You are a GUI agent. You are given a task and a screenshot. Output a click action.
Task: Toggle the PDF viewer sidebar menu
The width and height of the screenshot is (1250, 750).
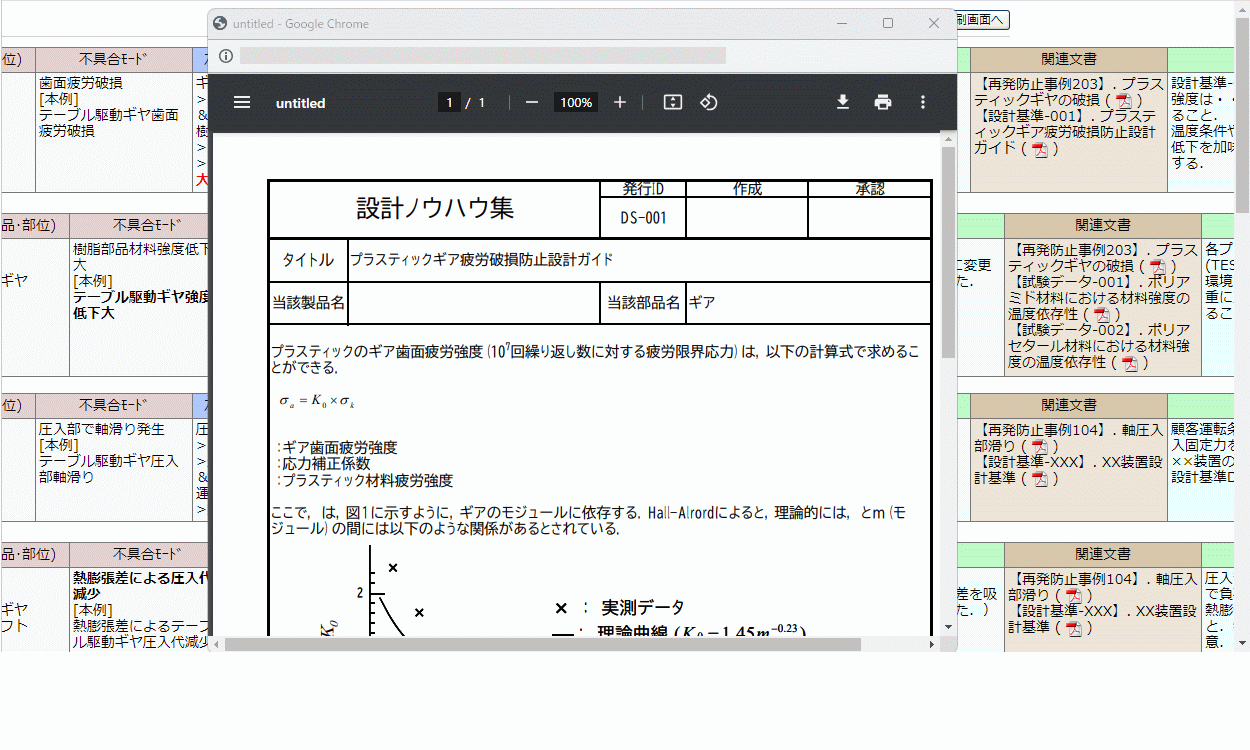pos(242,102)
